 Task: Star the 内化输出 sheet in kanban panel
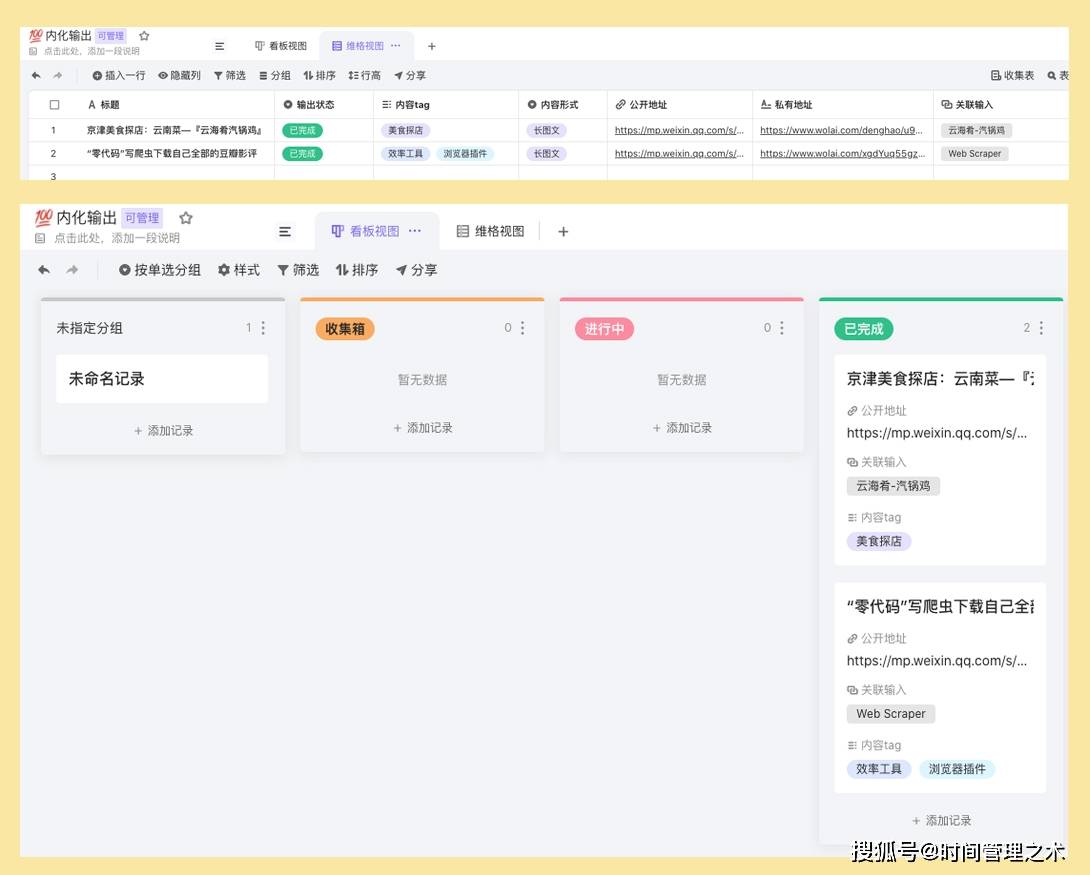[186, 218]
